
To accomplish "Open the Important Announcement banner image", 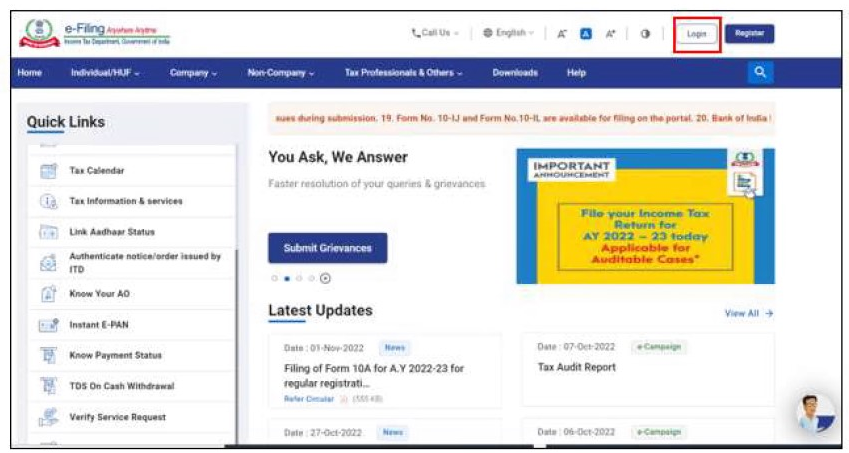I will 645,216.
